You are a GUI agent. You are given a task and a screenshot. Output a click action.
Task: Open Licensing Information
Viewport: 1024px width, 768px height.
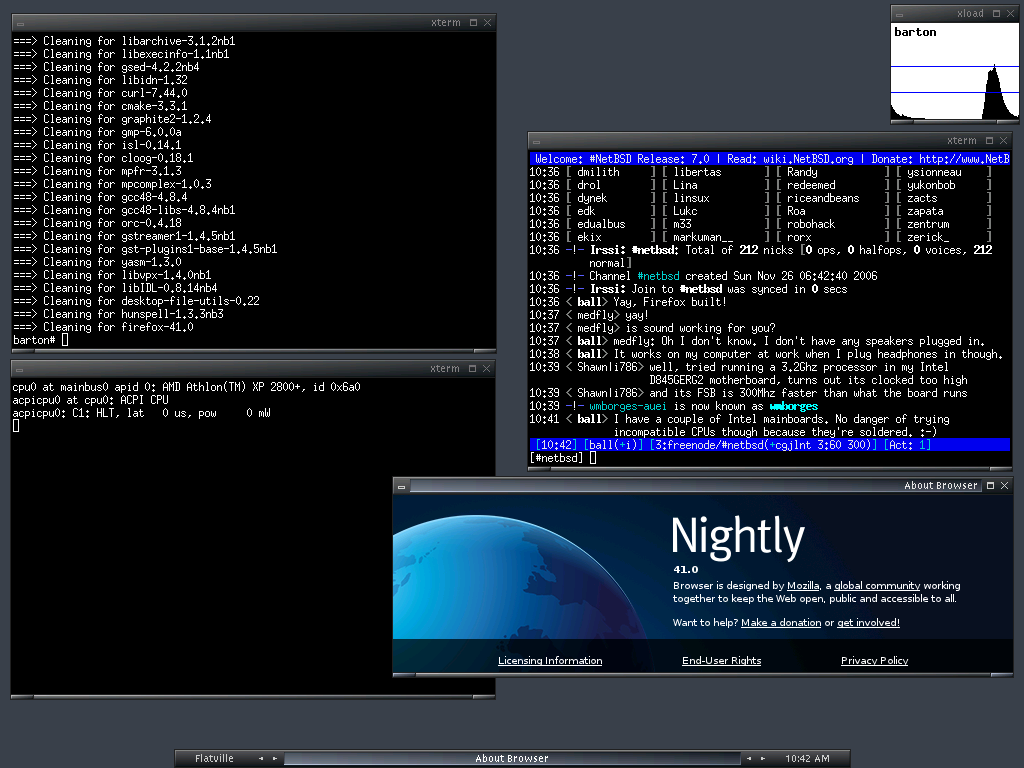(550, 660)
